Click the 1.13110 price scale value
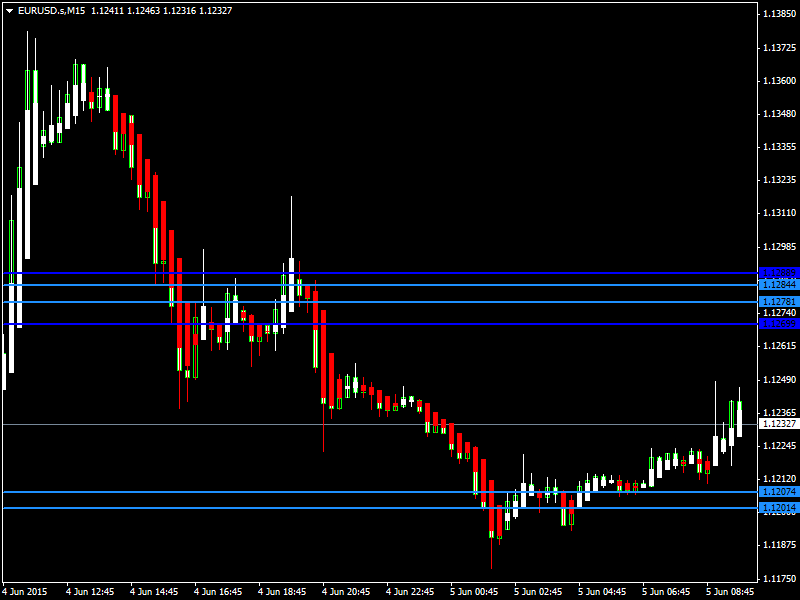This screenshot has width=800, height=600. coord(779,213)
